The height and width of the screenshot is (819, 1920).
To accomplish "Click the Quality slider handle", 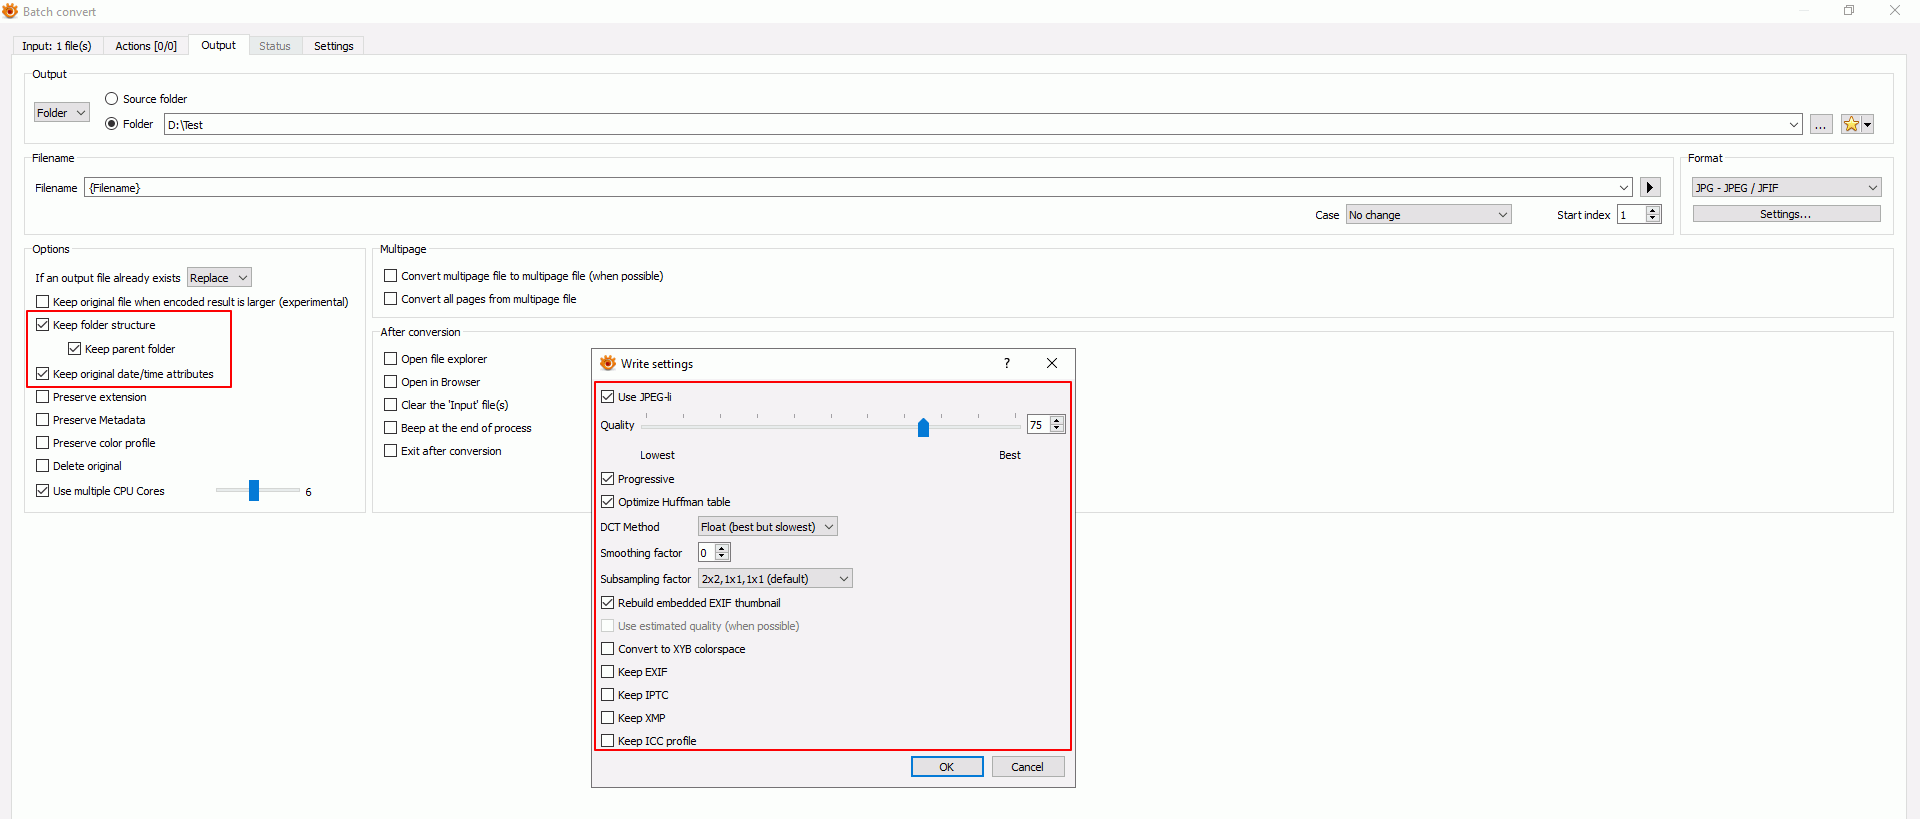I will click(923, 427).
